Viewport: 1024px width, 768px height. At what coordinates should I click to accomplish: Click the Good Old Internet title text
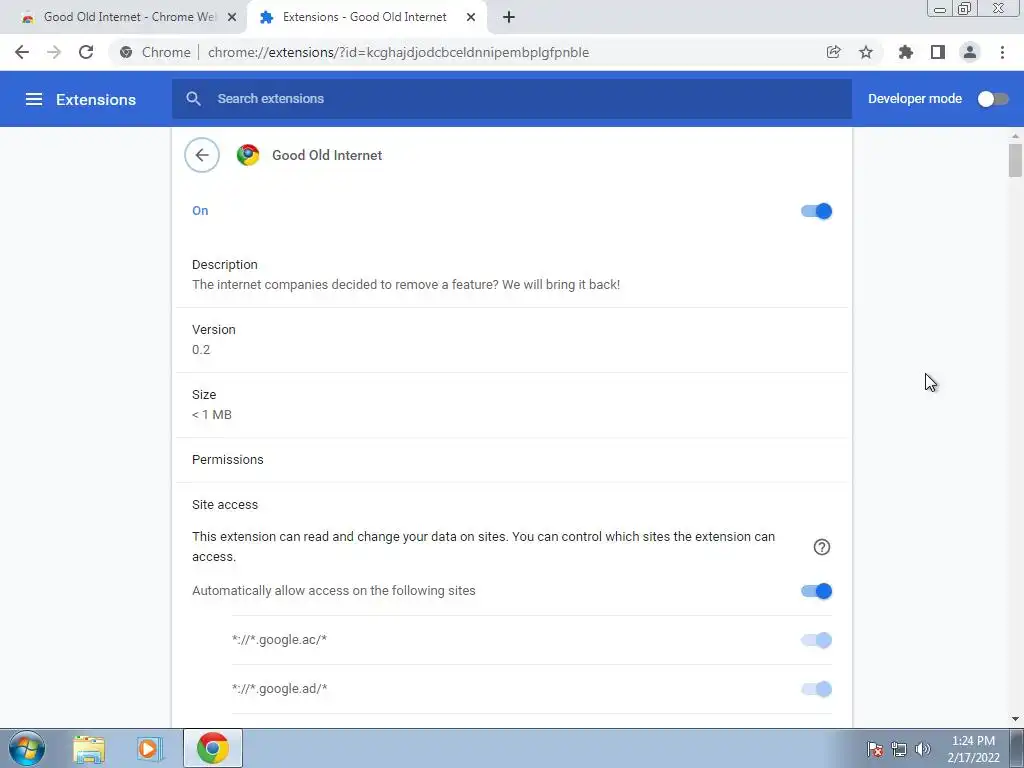click(x=327, y=155)
